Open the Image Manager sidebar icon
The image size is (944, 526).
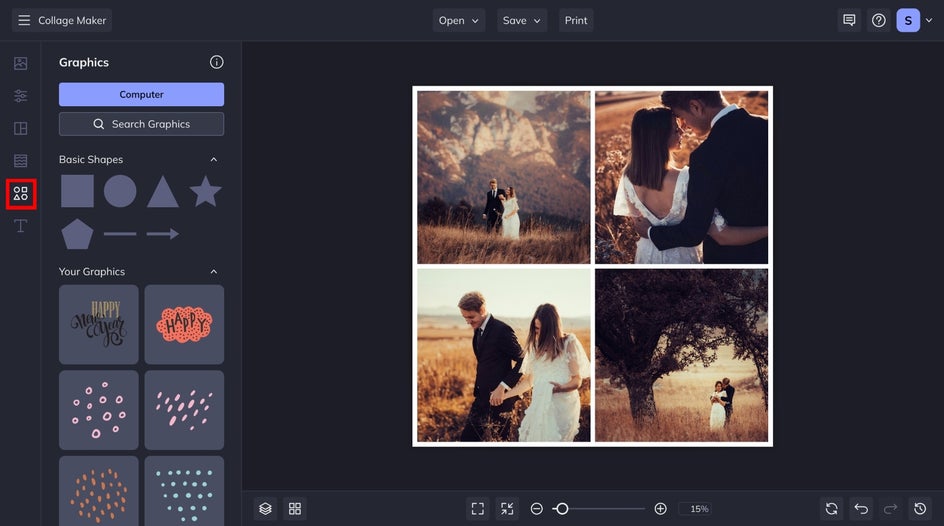click(x=20, y=63)
